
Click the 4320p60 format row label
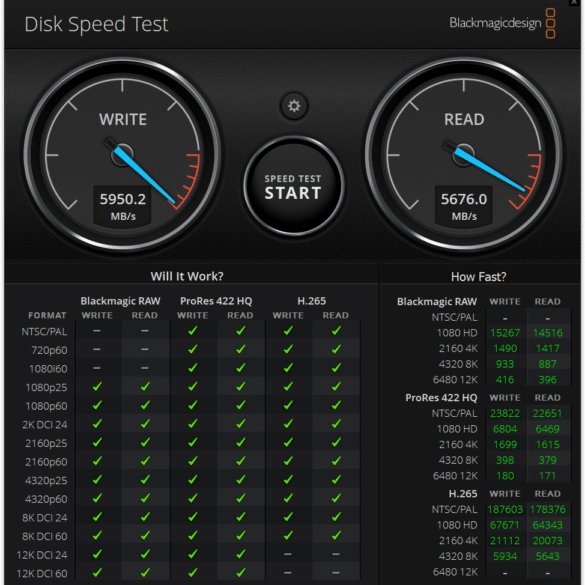[46, 499]
